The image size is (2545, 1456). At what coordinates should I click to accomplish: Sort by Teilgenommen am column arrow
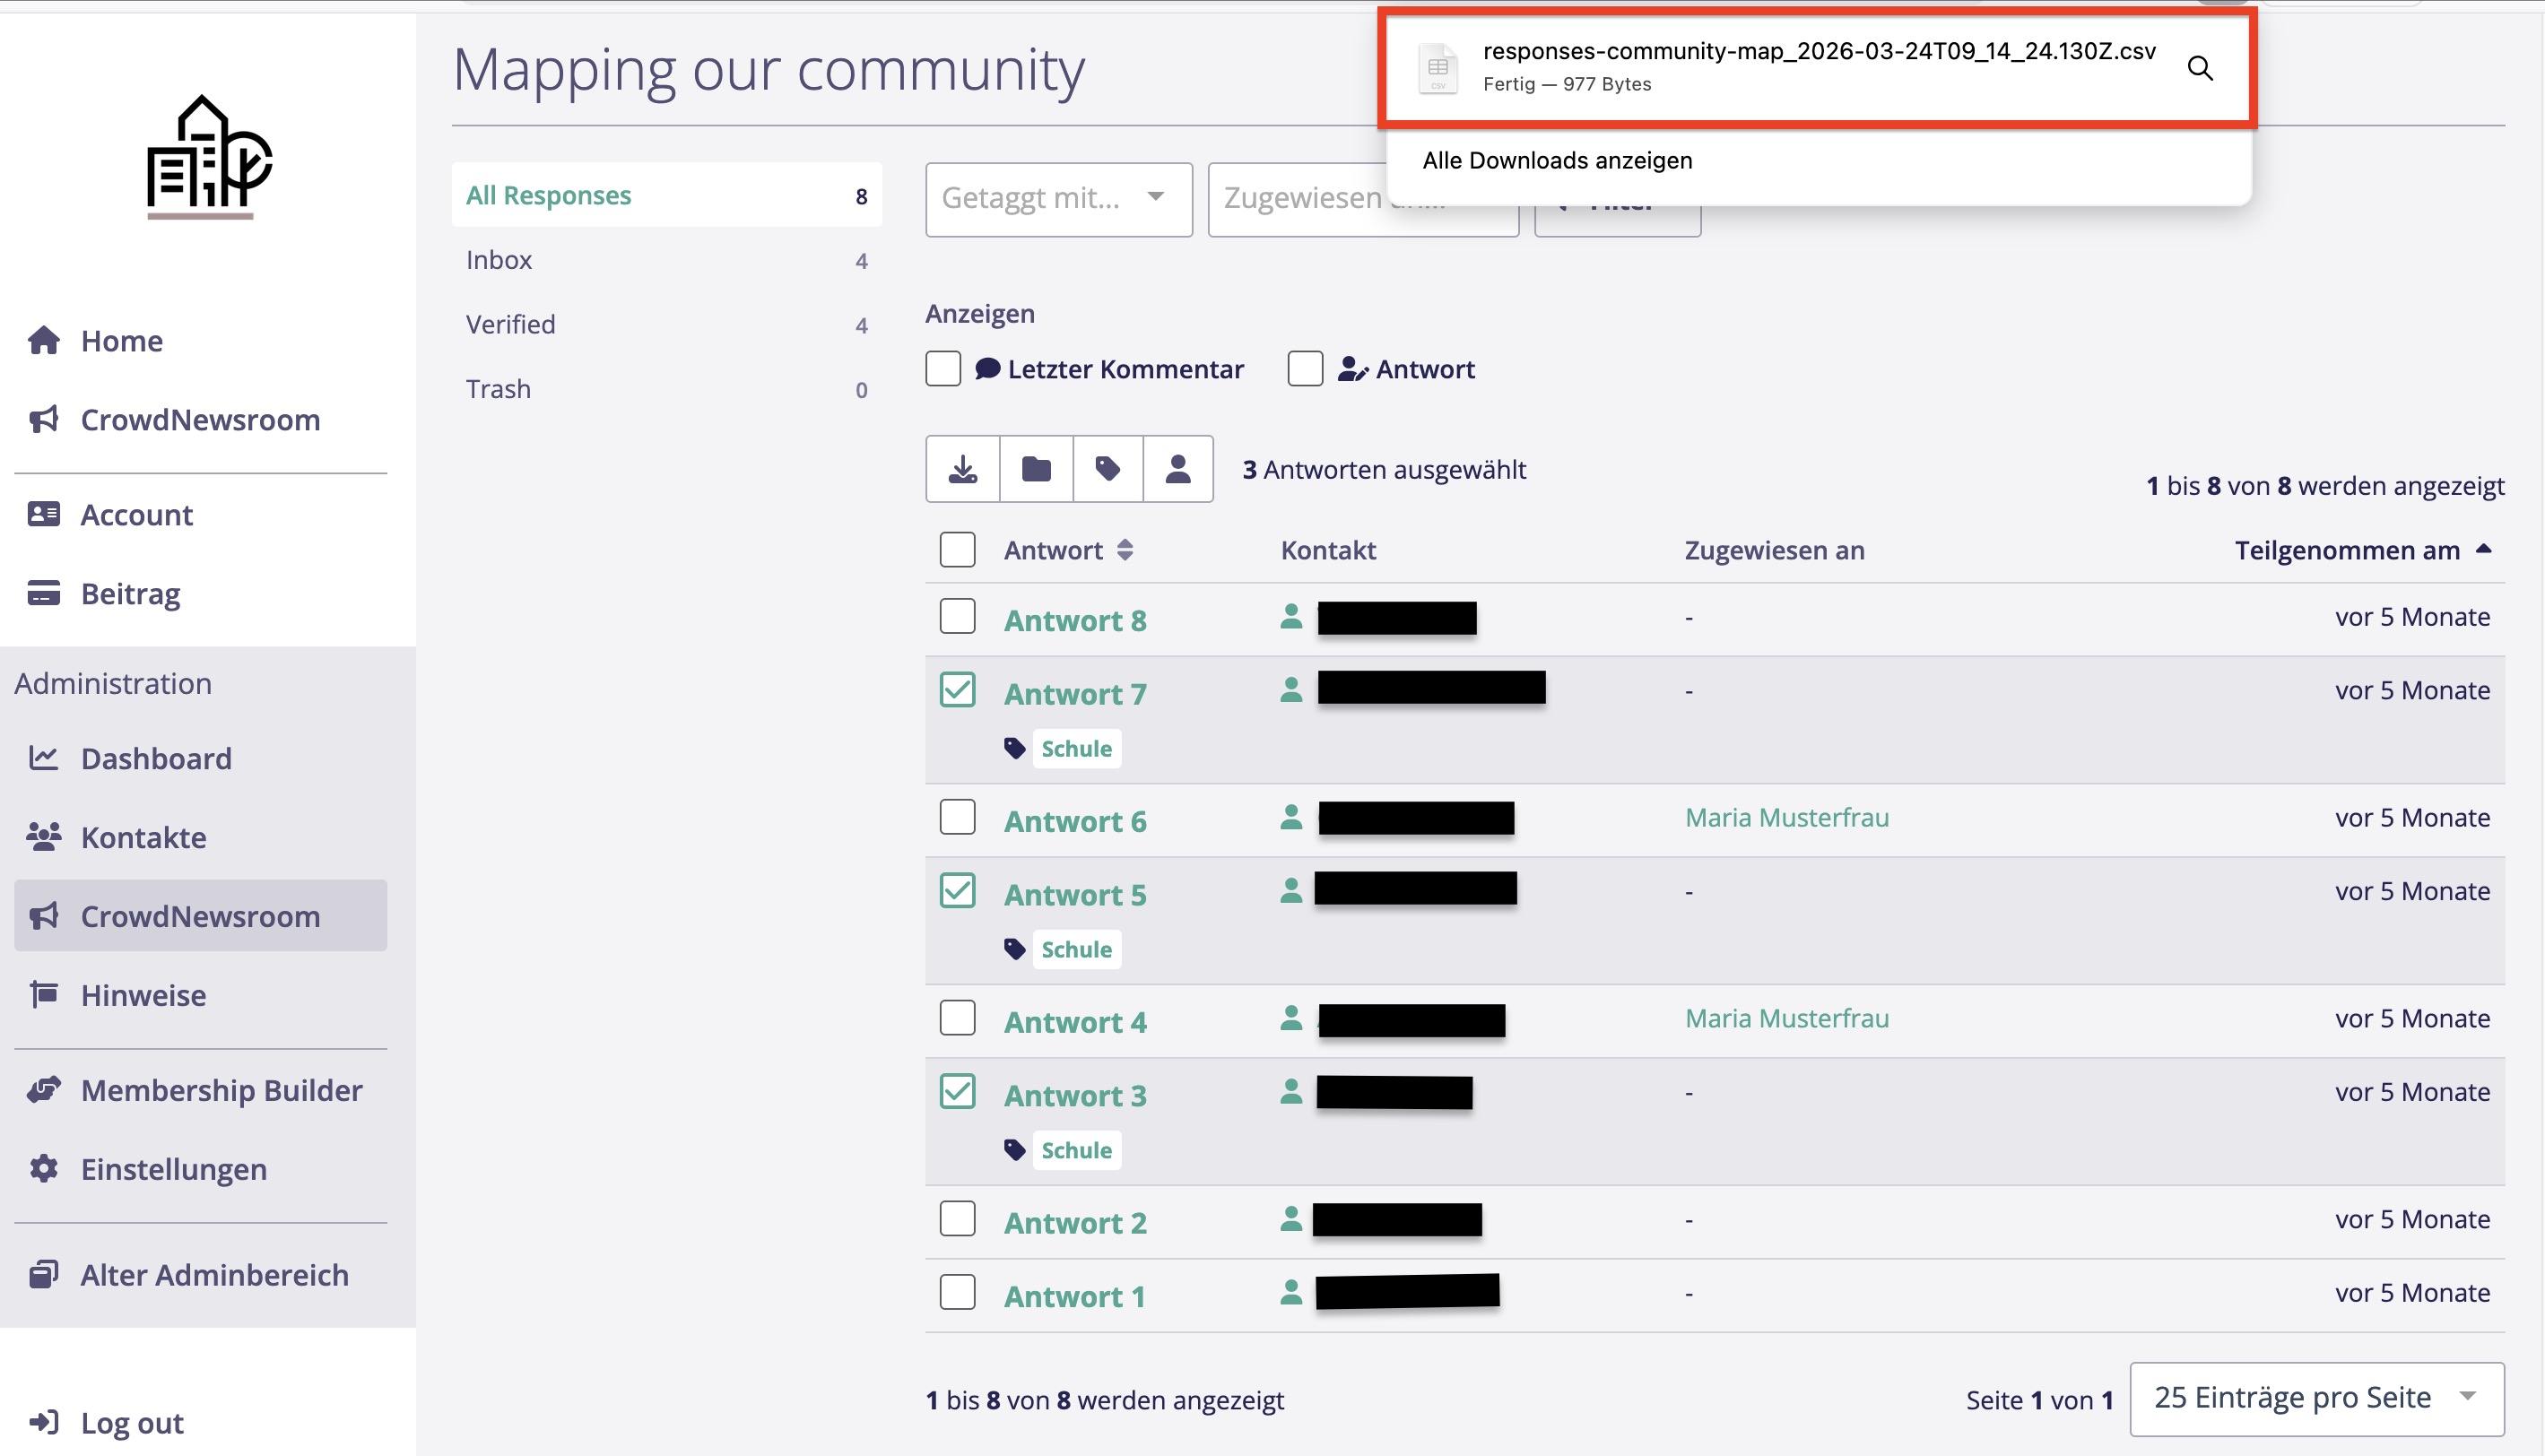pyautogui.click(x=2483, y=549)
